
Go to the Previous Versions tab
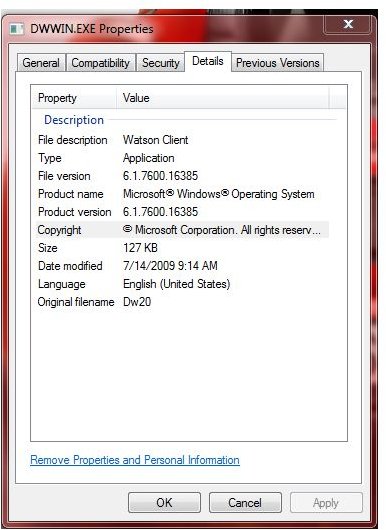point(278,63)
